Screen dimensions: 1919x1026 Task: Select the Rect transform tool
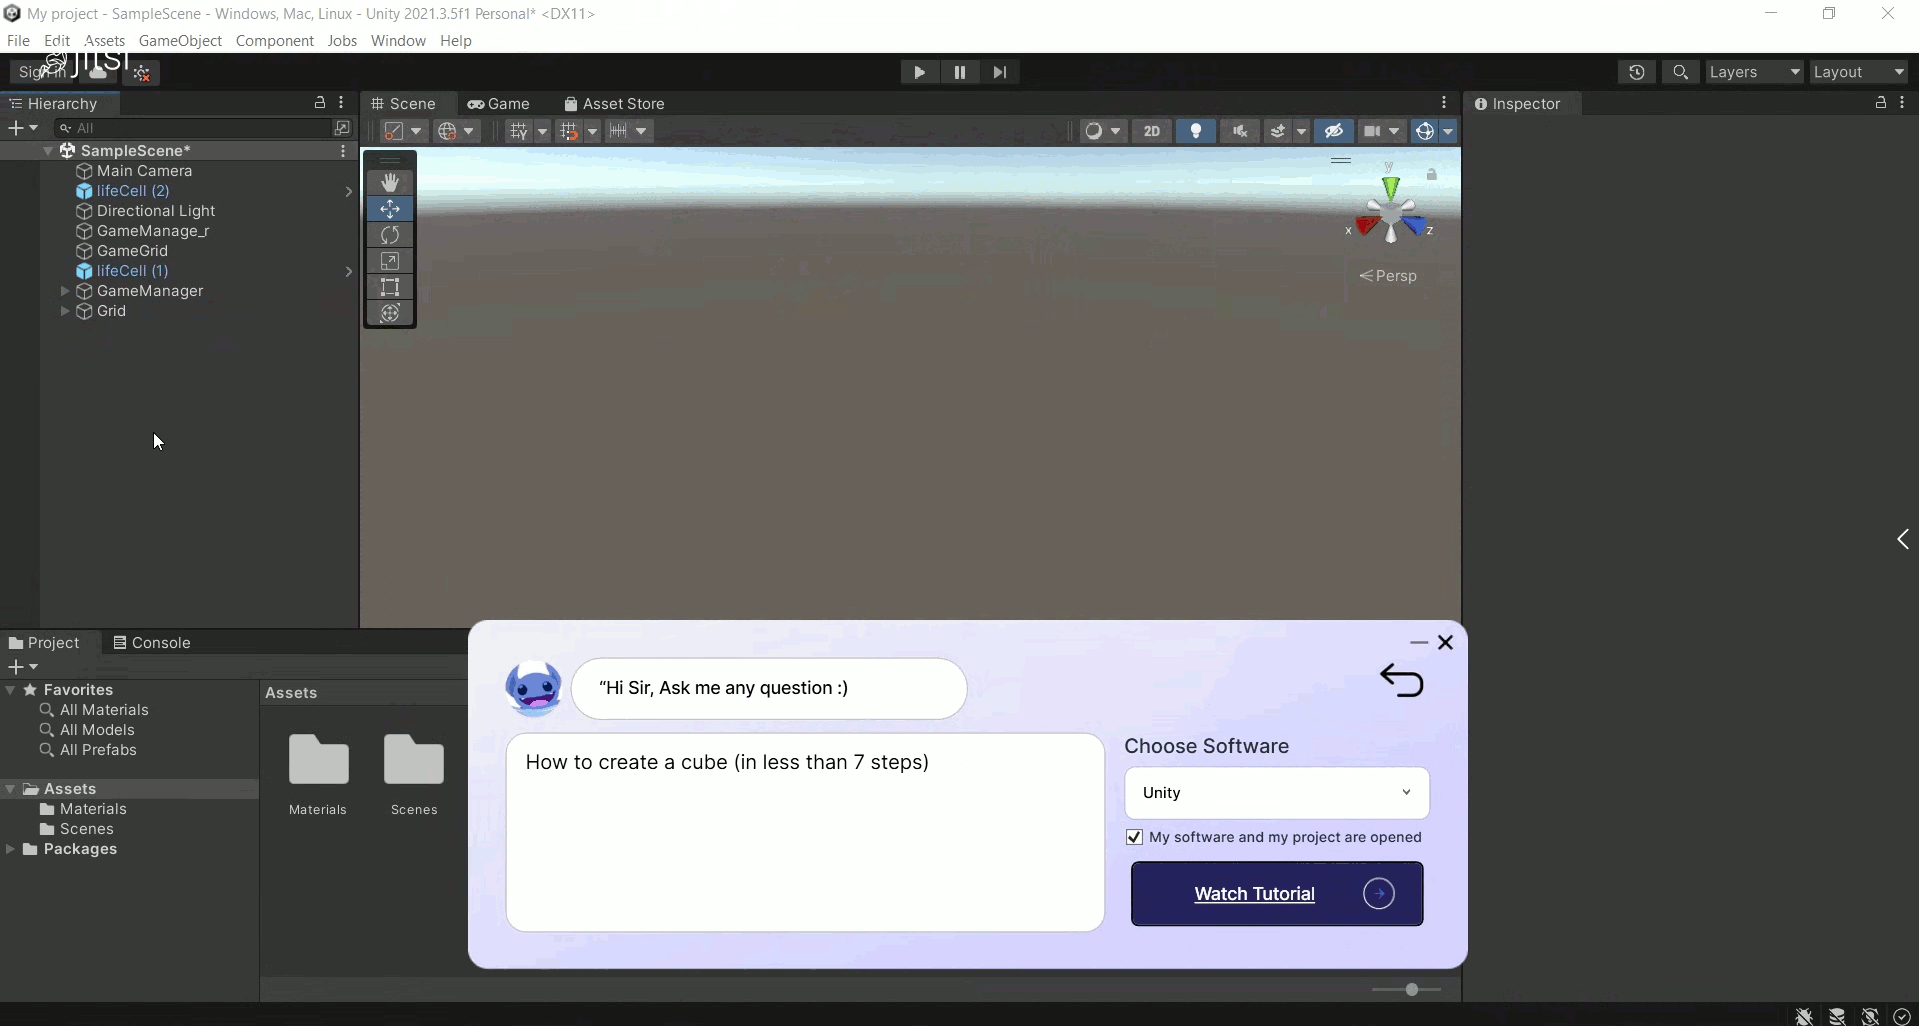click(390, 287)
